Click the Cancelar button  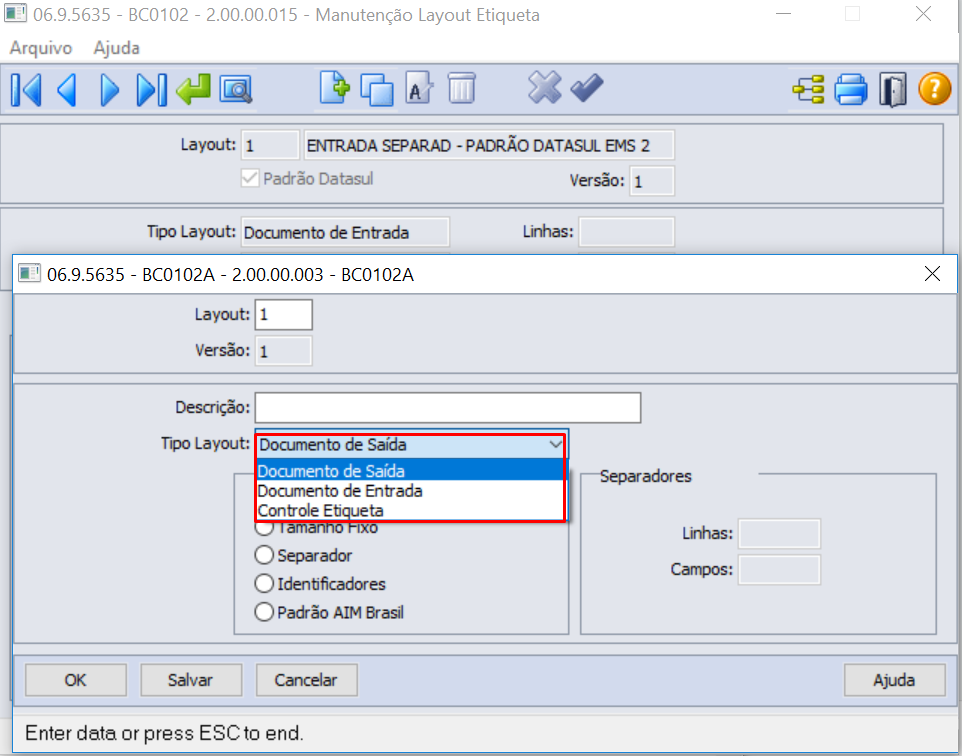(306, 680)
